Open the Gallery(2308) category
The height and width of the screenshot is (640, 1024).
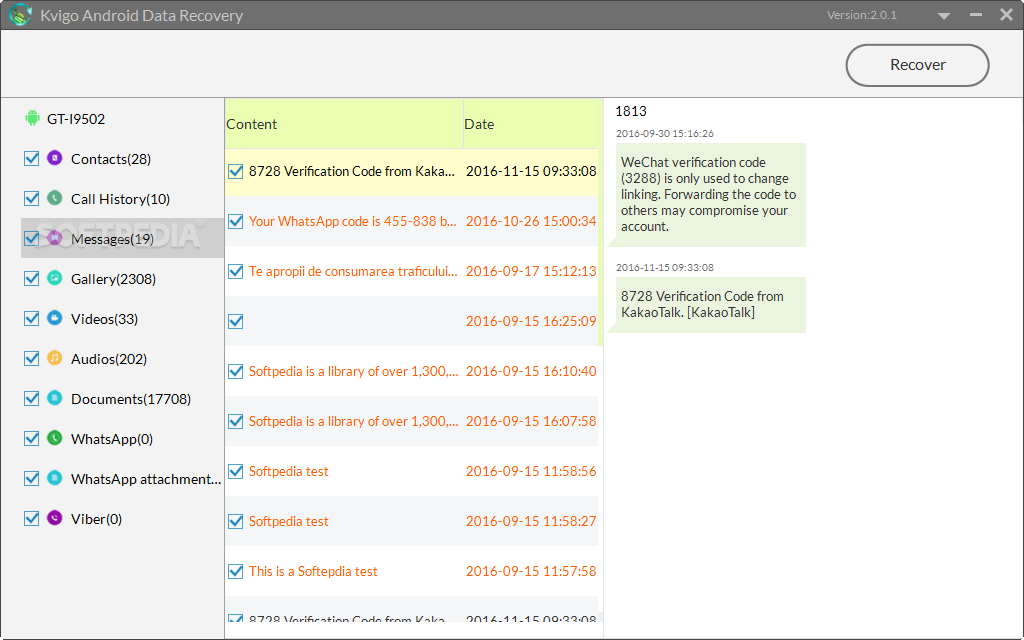click(113, 279)
